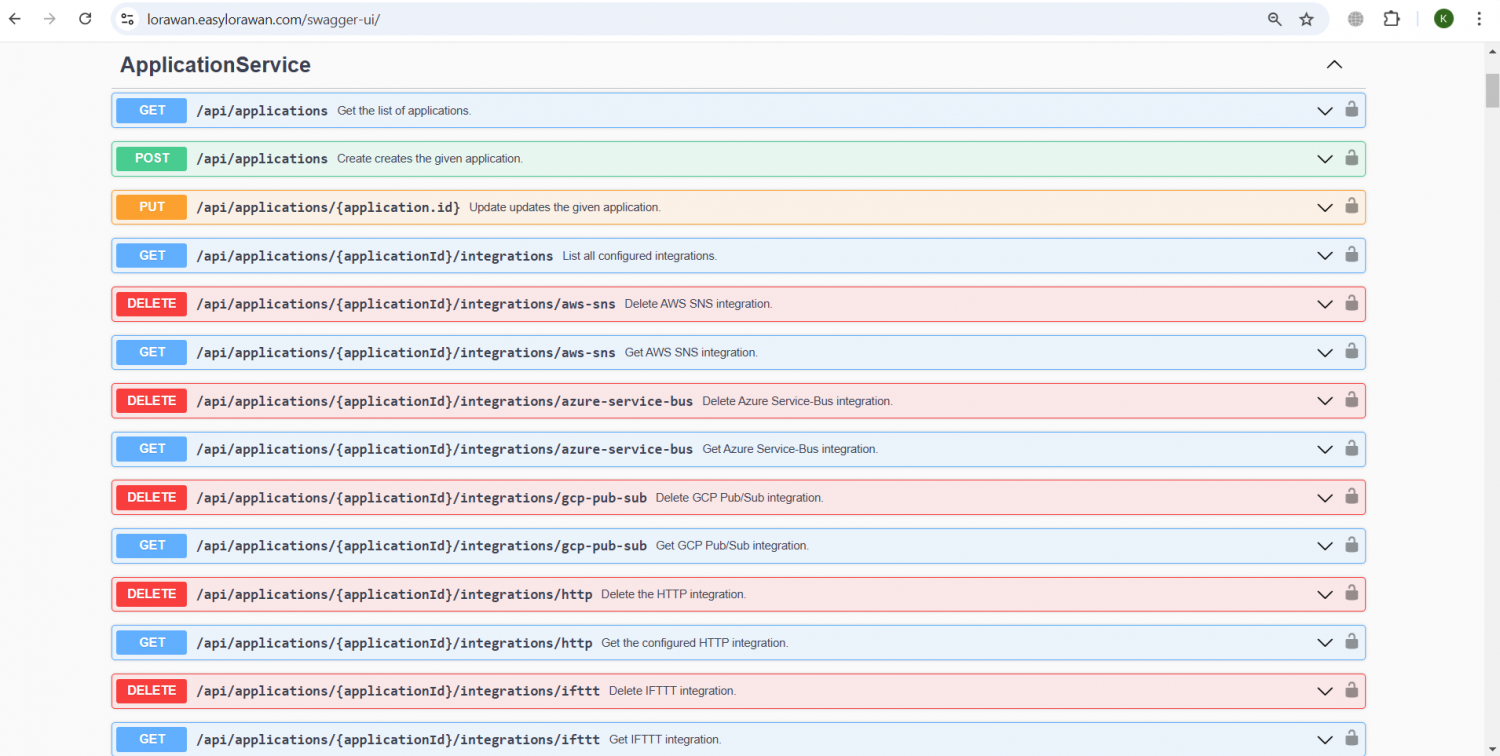Click the site information icon in address bar
The image size is (1500, 756).
coord(127,19)
